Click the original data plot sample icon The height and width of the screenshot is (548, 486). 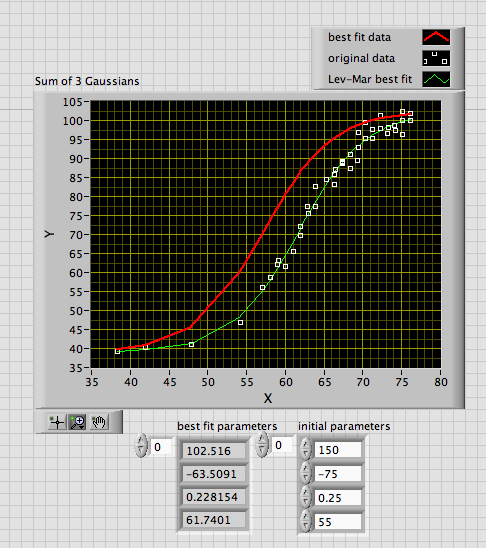(x=436, y=58)
